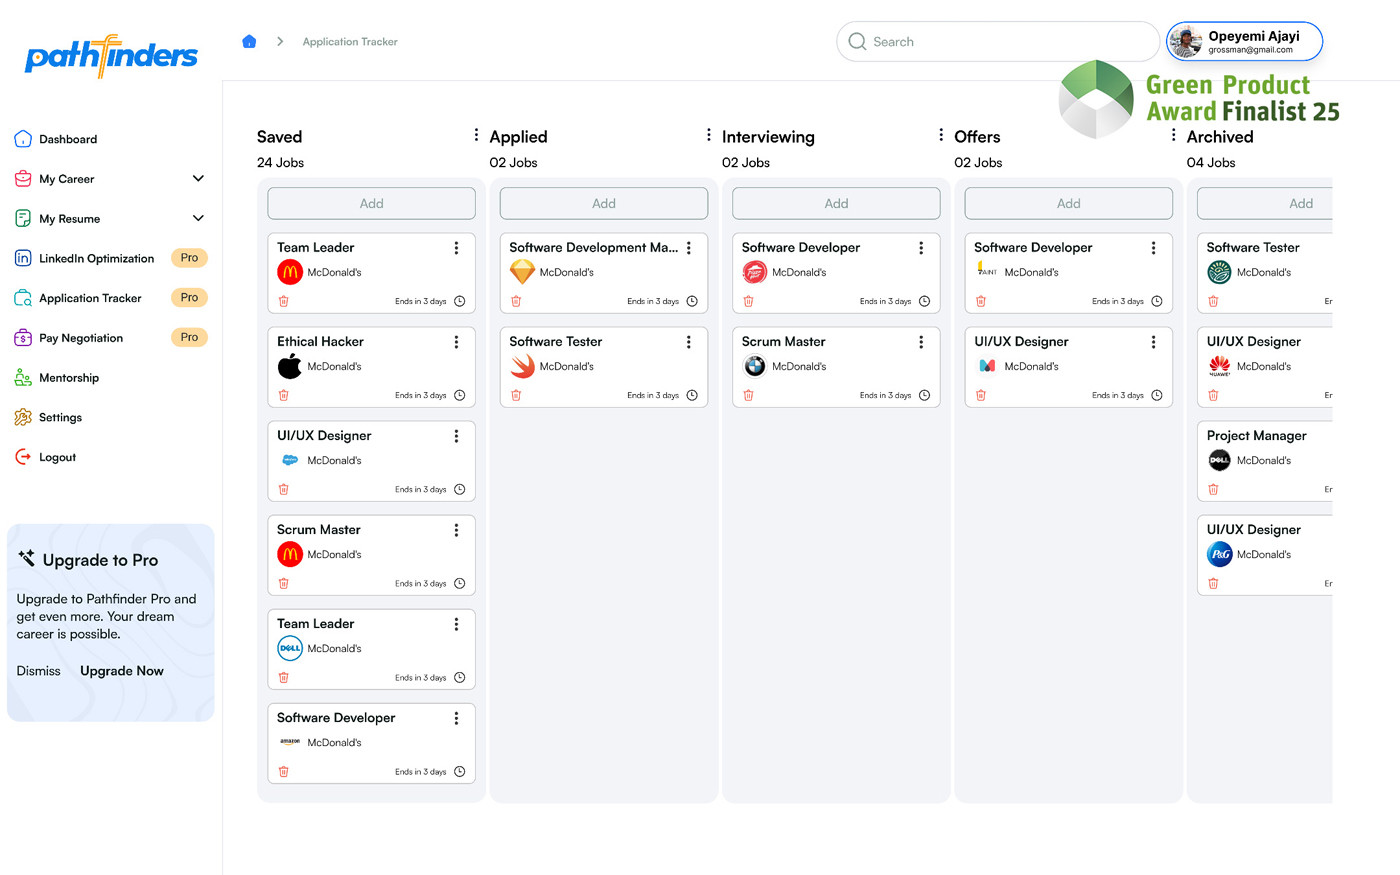Open Dashboard from the sidebar
The width and height of the screenshot is (1400, 875).
(x=68, y=139)
